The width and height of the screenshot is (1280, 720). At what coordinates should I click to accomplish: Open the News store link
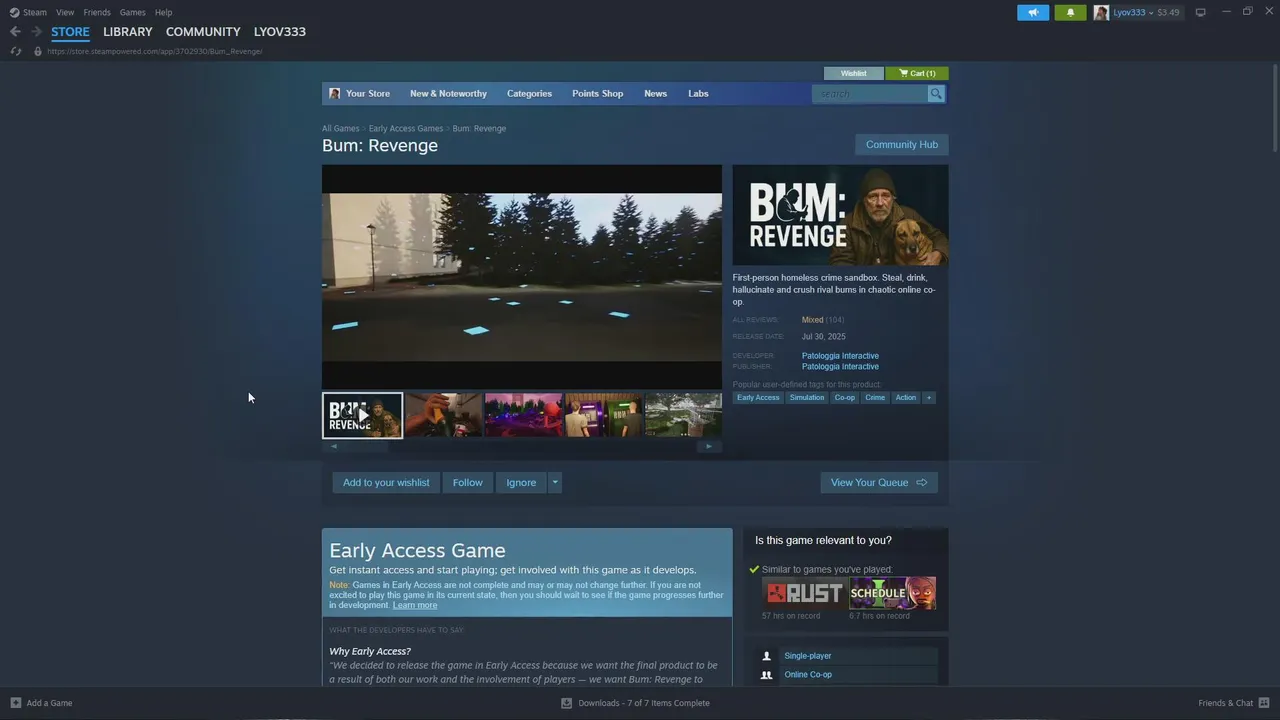tap(655, 93)
